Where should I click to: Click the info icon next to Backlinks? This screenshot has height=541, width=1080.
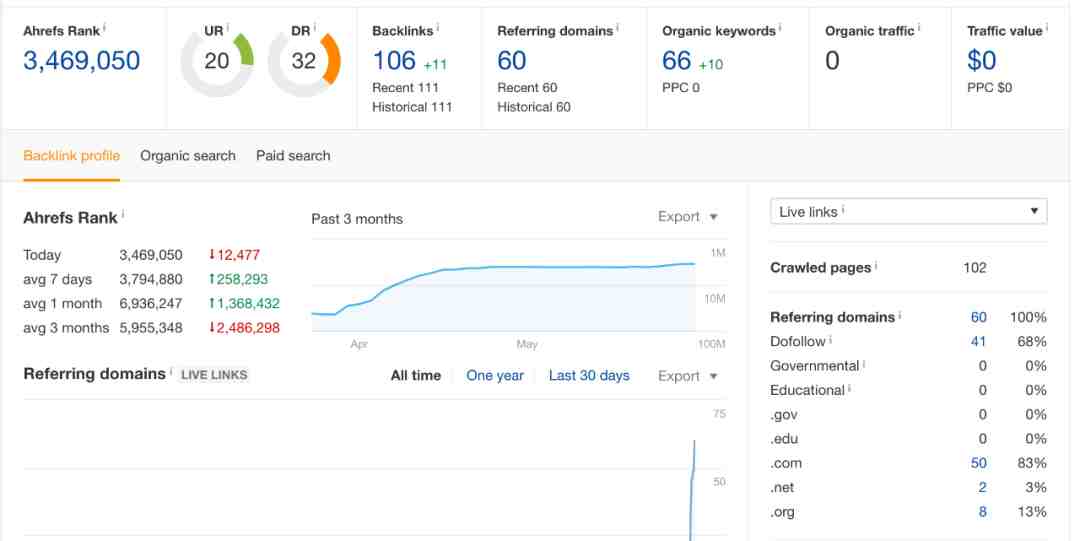438,28
